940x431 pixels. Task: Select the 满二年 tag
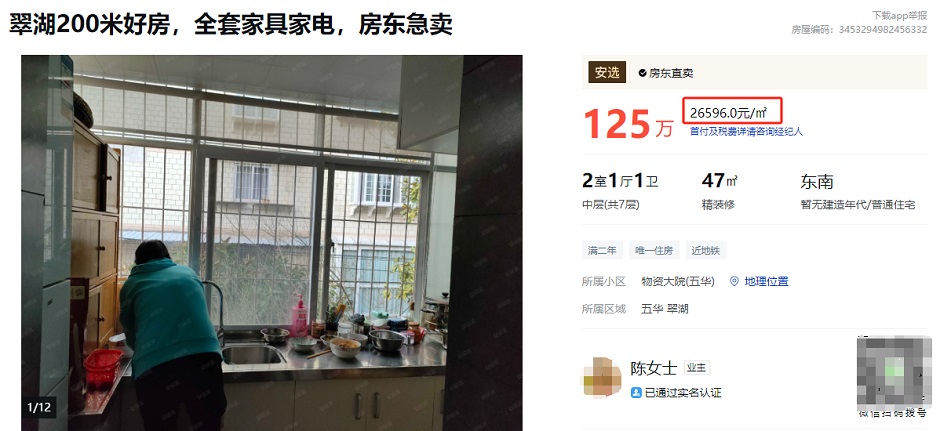602,251
